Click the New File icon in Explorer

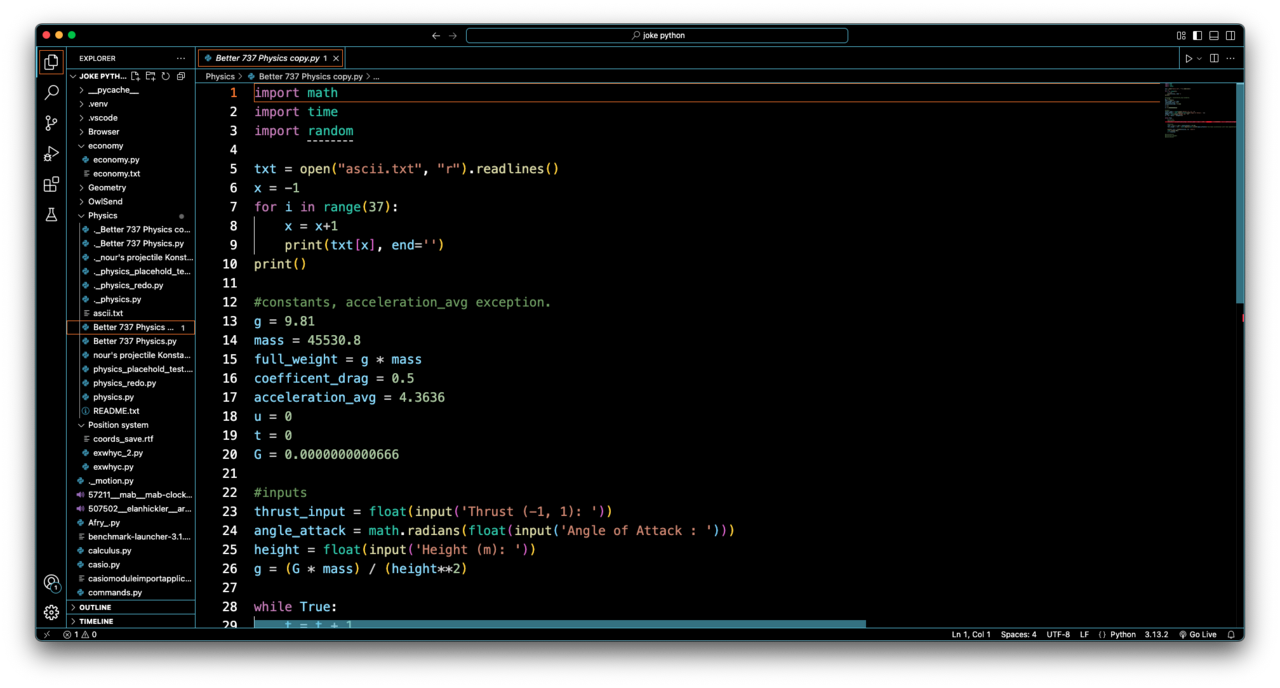(x=136, y=76)
